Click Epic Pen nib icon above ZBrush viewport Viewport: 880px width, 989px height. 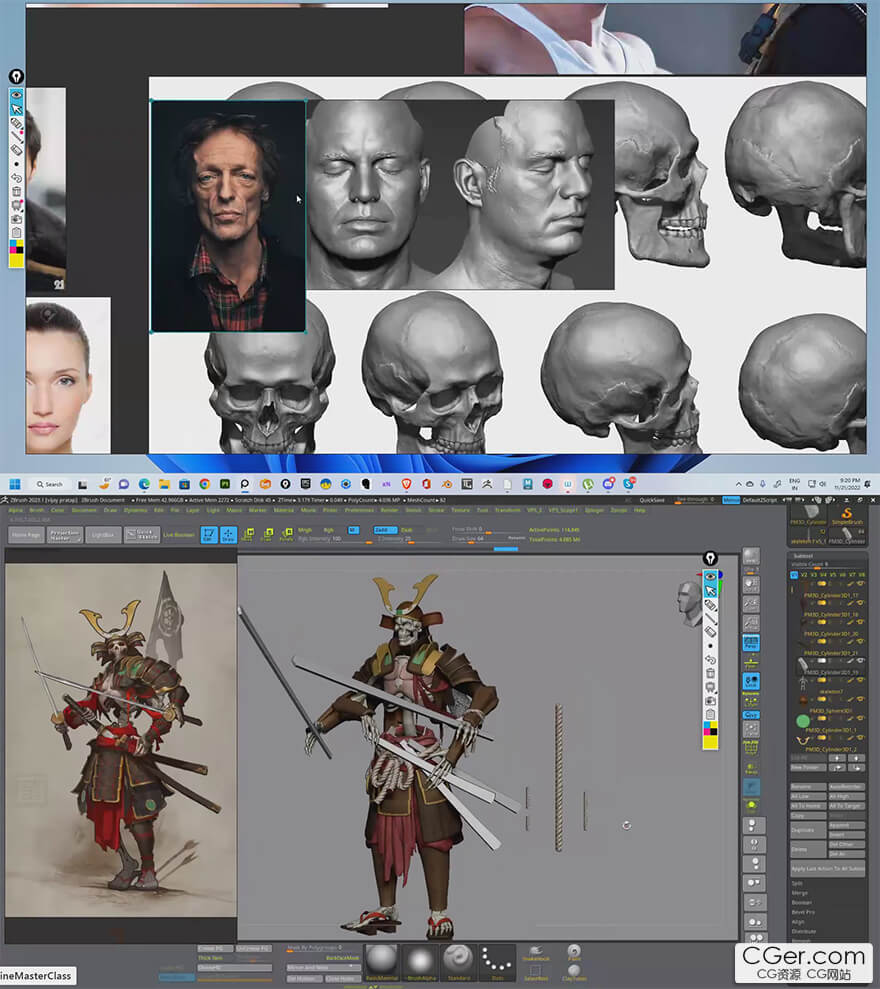[710, 558]
